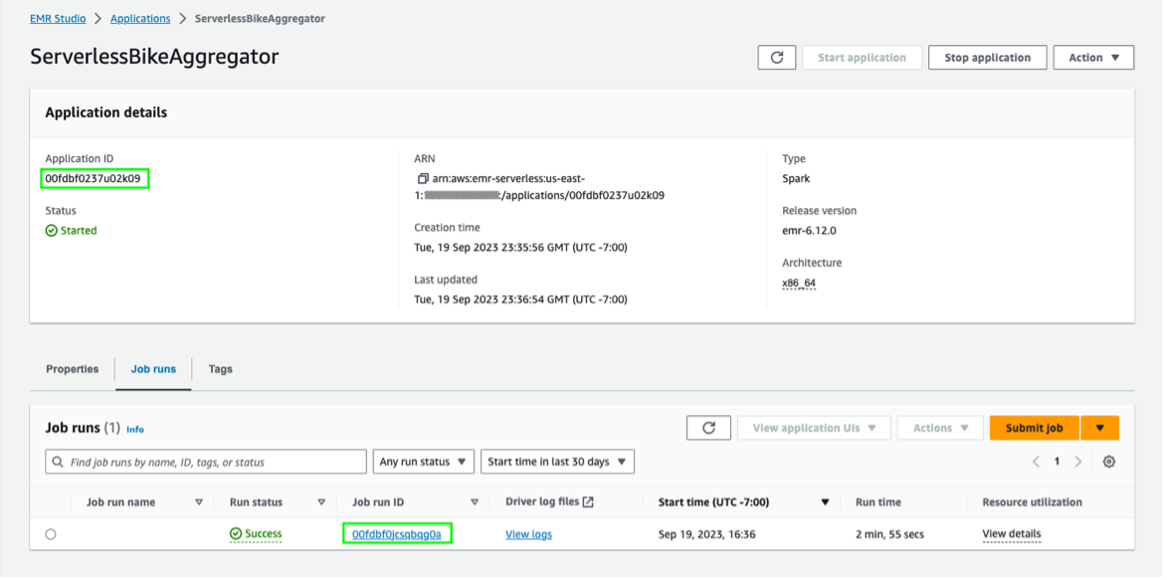The image size is (1167, 580).
Task: Copy the ARN using the copy icon
Action: 423,179
